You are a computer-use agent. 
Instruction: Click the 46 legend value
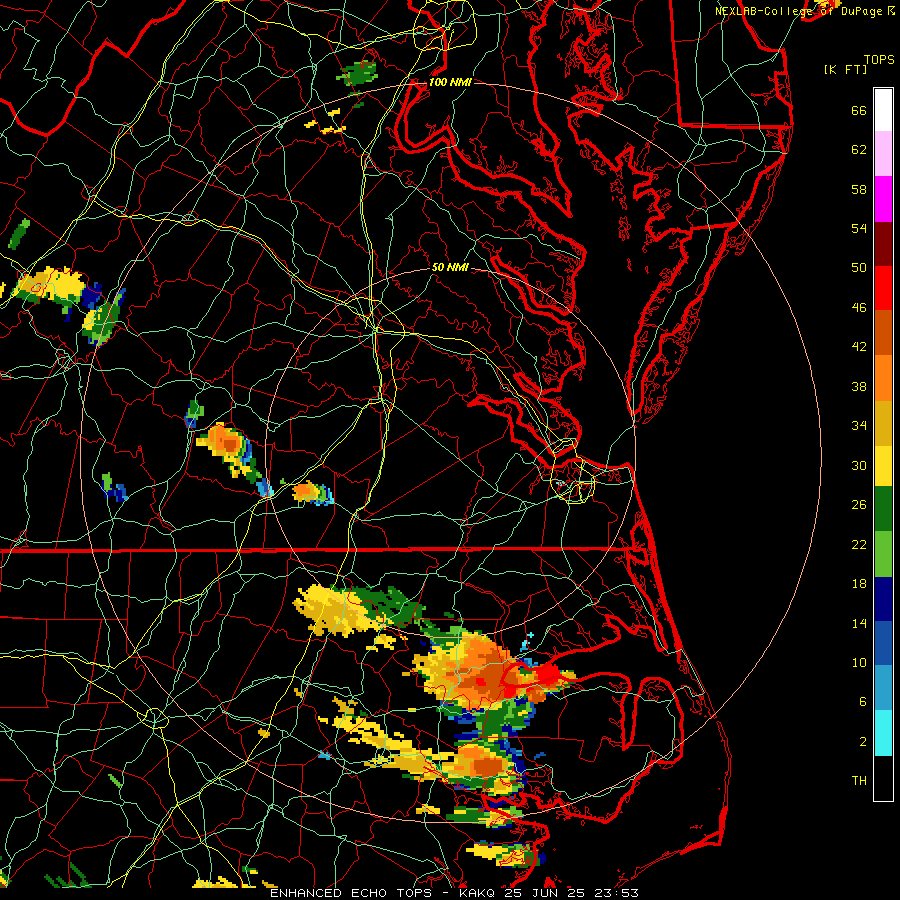tap(859, 308)
